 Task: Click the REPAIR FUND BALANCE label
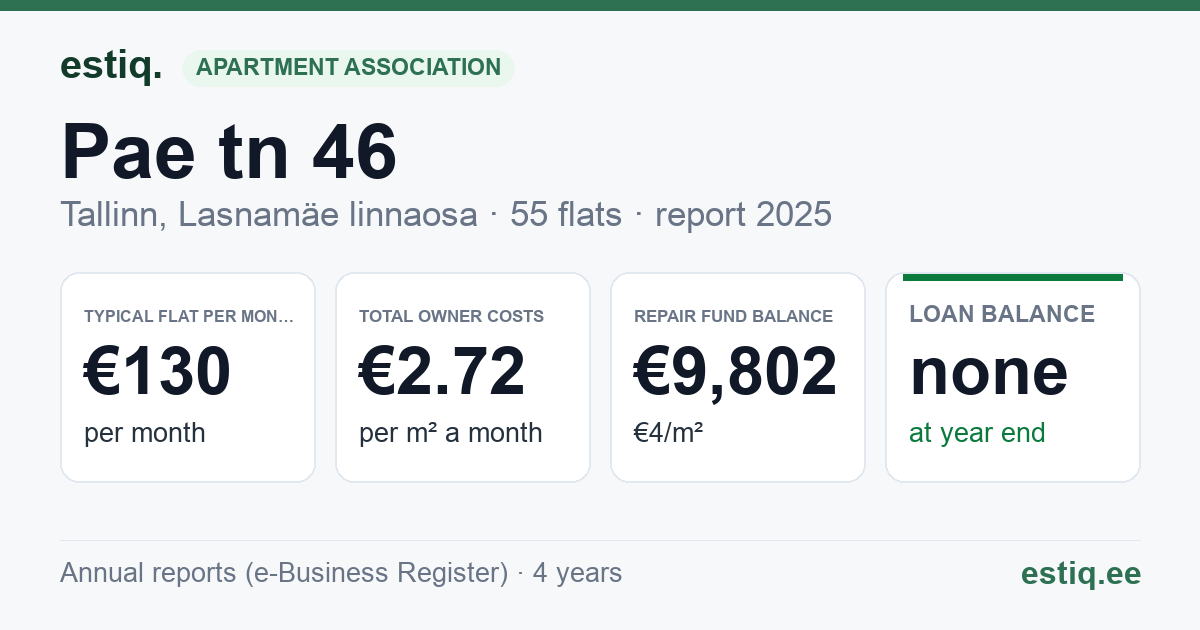point(733,316)
